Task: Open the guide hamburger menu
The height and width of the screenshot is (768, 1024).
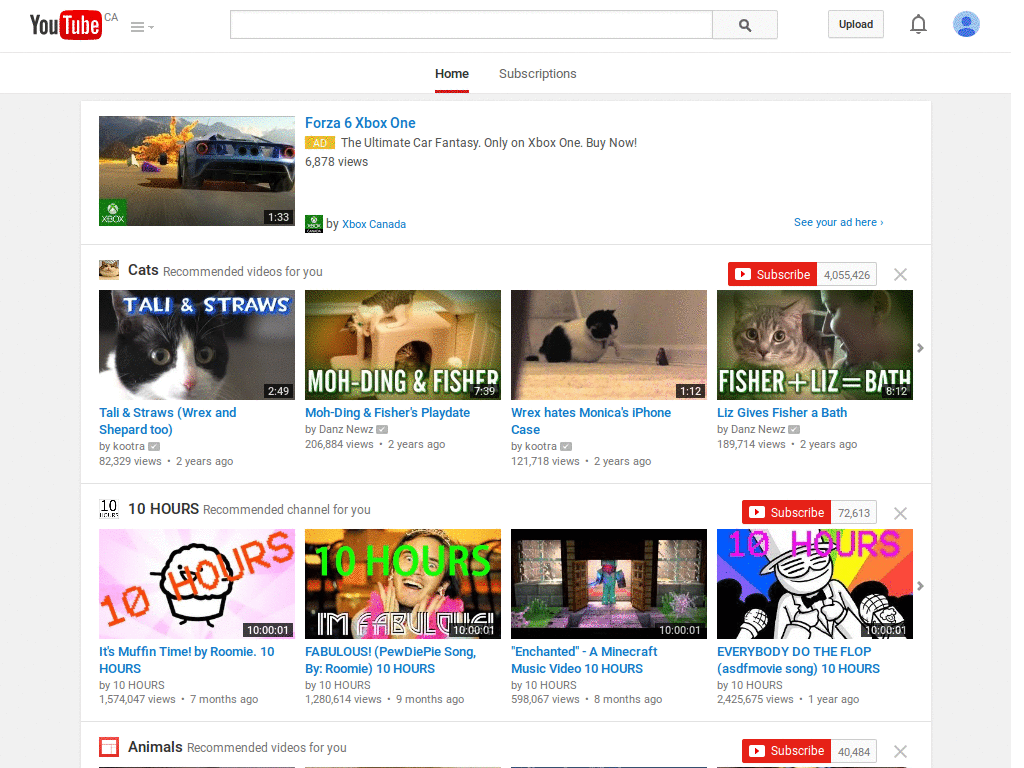Action: 142,27
